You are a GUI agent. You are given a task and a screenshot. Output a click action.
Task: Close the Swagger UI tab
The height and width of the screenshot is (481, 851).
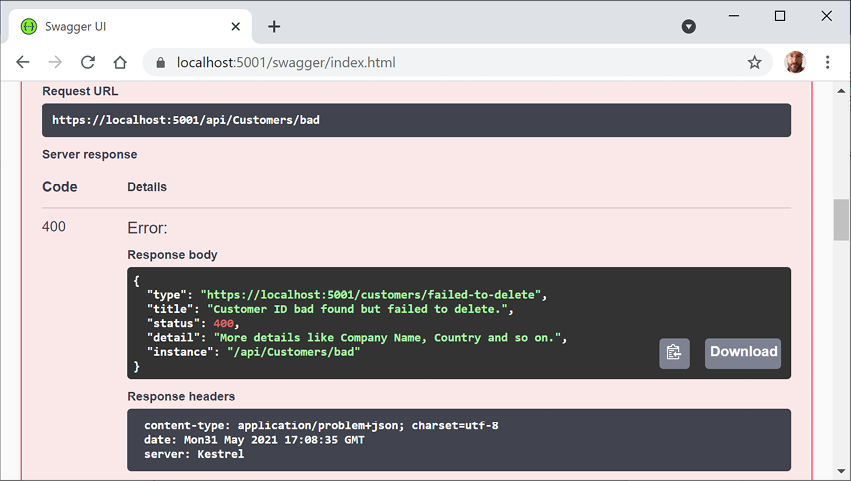[x=235, y=27]
